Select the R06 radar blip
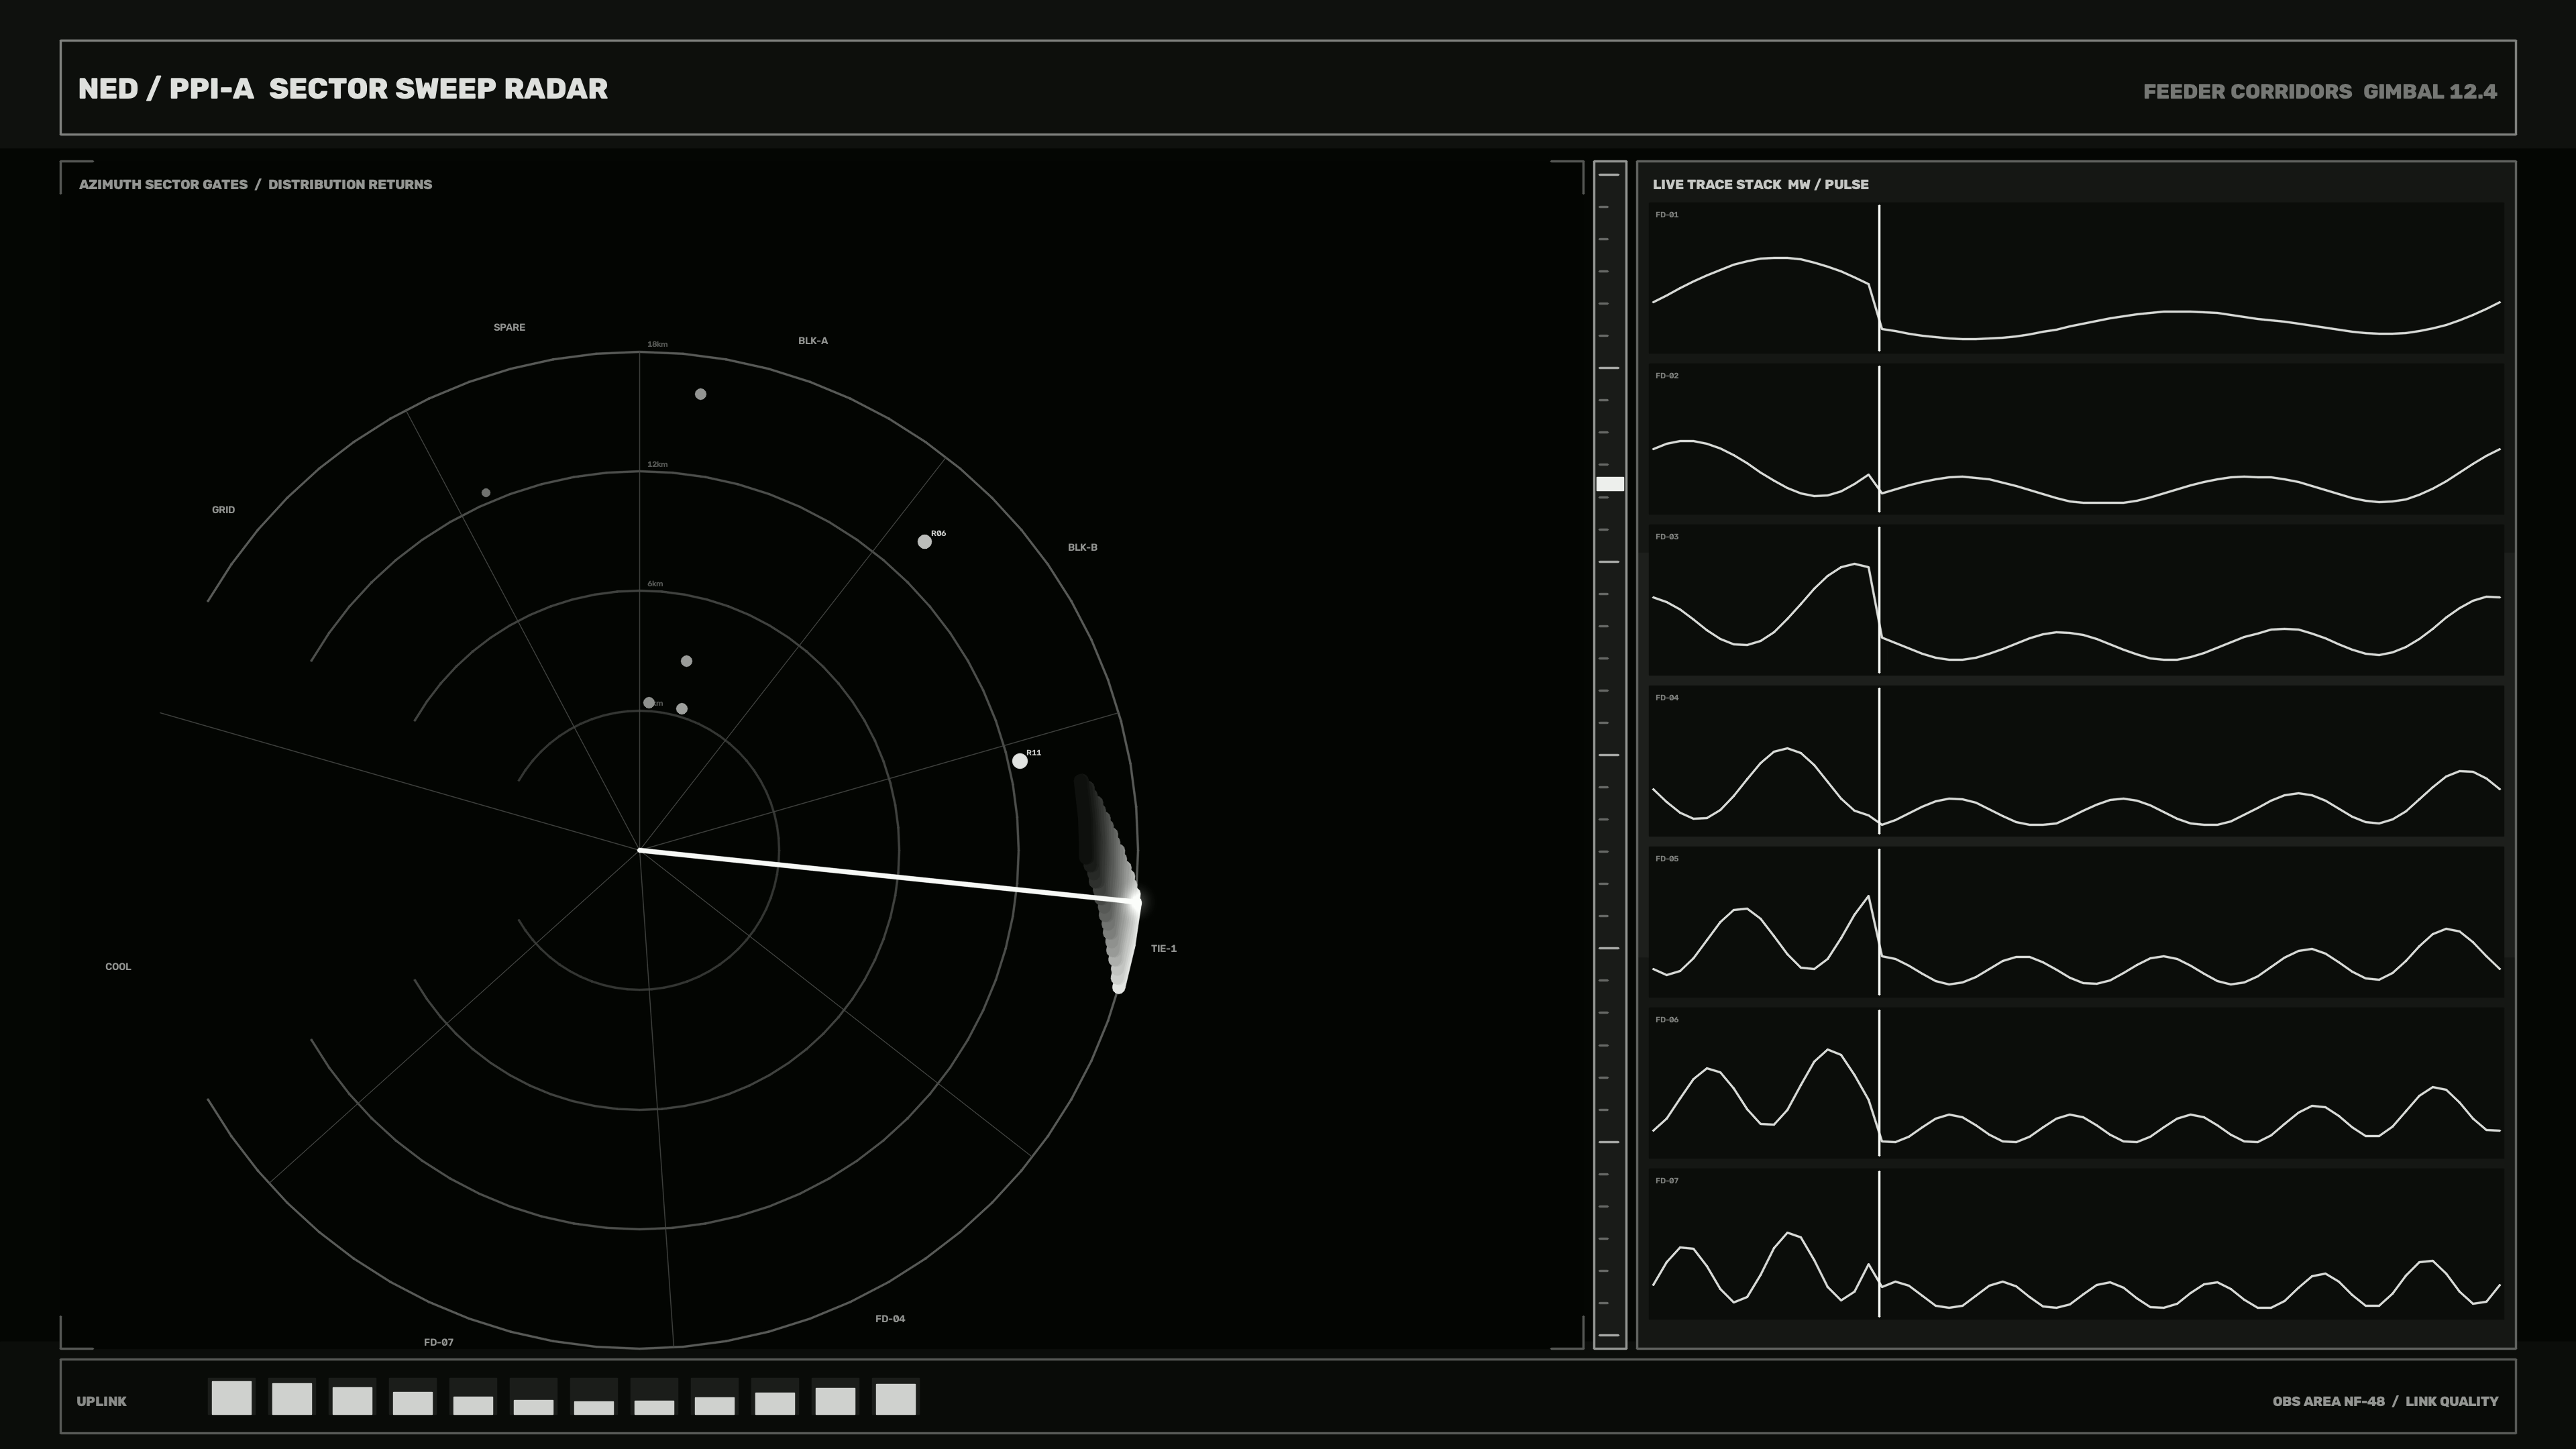The height and width of the screenshot is (1449, 2576). (924, 542)
